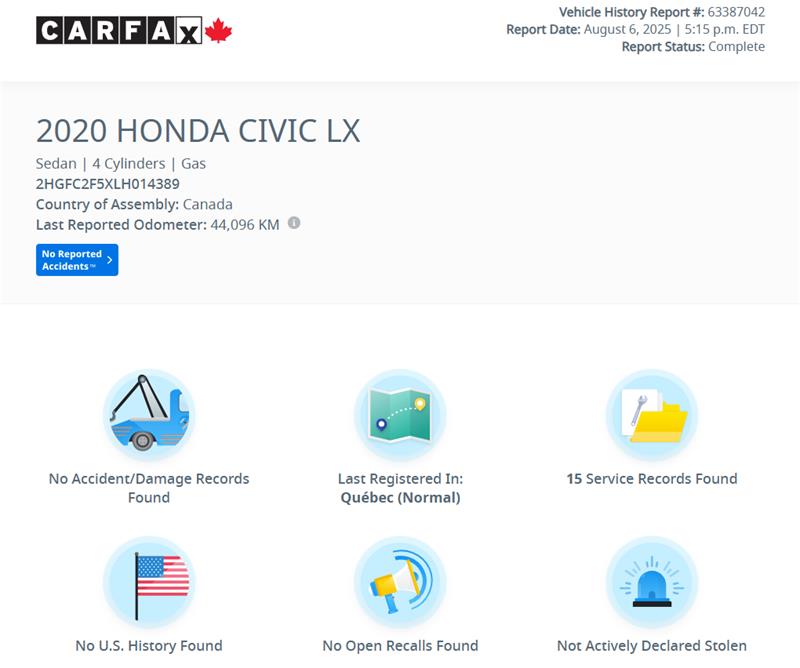
Task: Click the red maple leaf icon
Action: click(218, 31)
